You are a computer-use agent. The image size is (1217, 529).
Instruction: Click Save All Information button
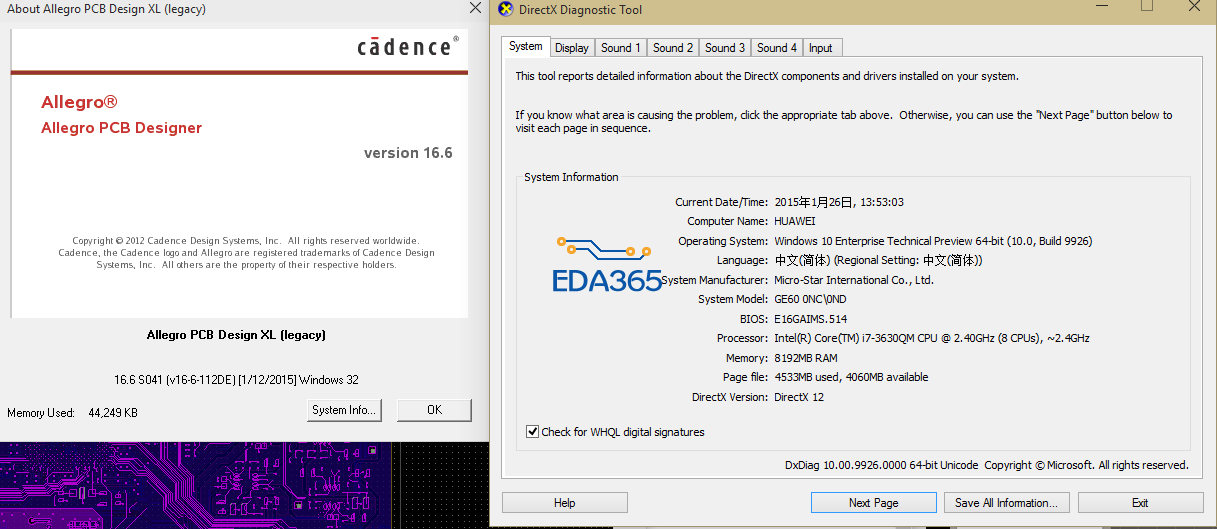(1006, 503)
